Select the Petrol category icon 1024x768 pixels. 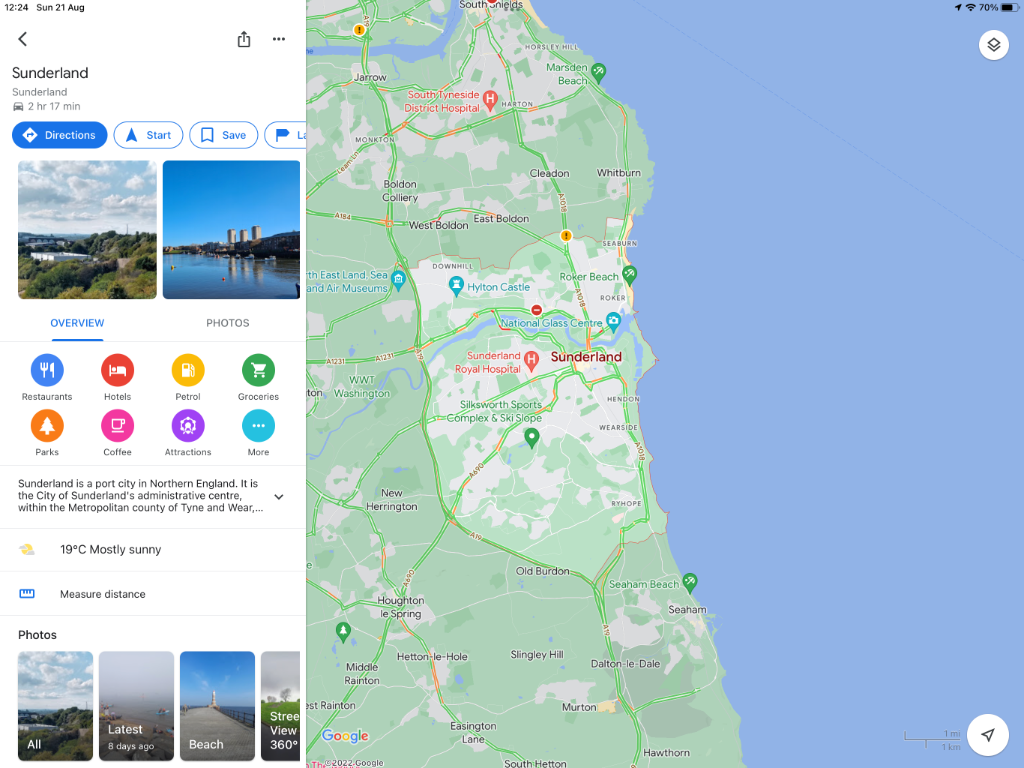[188, 371]
